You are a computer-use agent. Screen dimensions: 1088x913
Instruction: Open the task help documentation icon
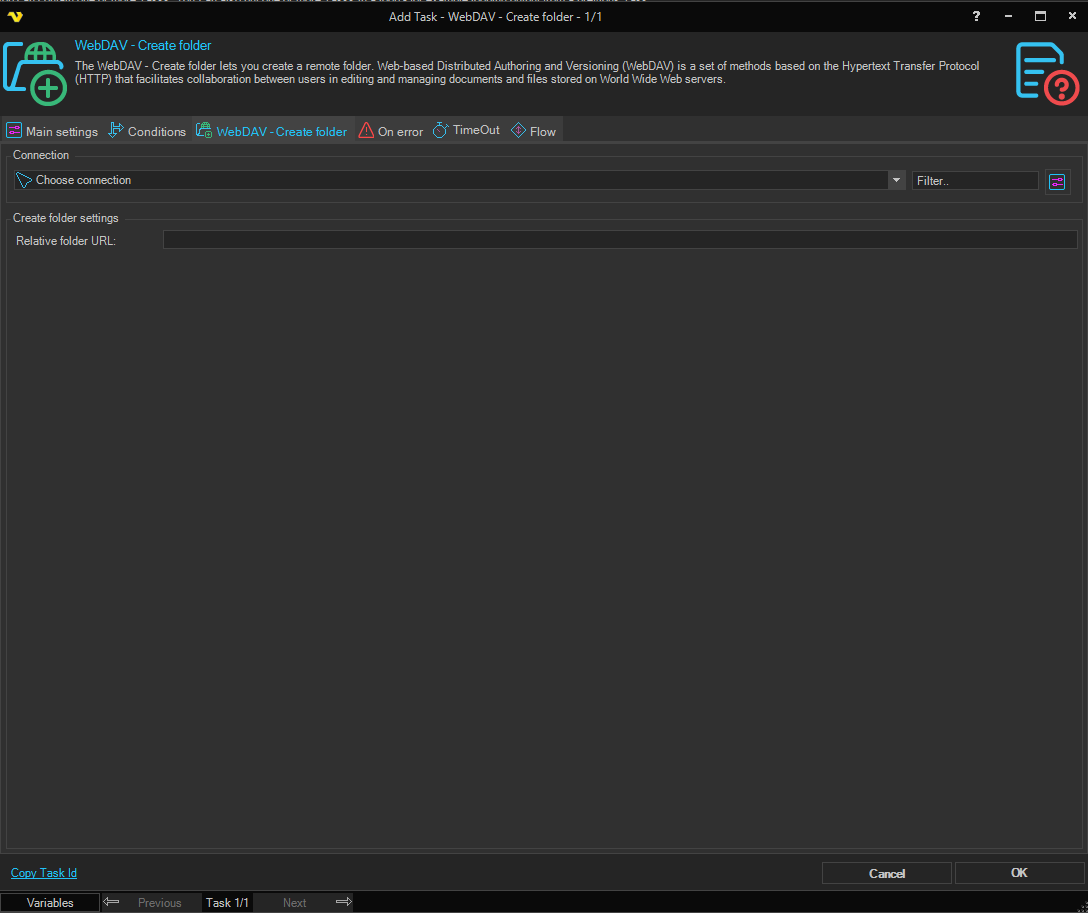1047,73
